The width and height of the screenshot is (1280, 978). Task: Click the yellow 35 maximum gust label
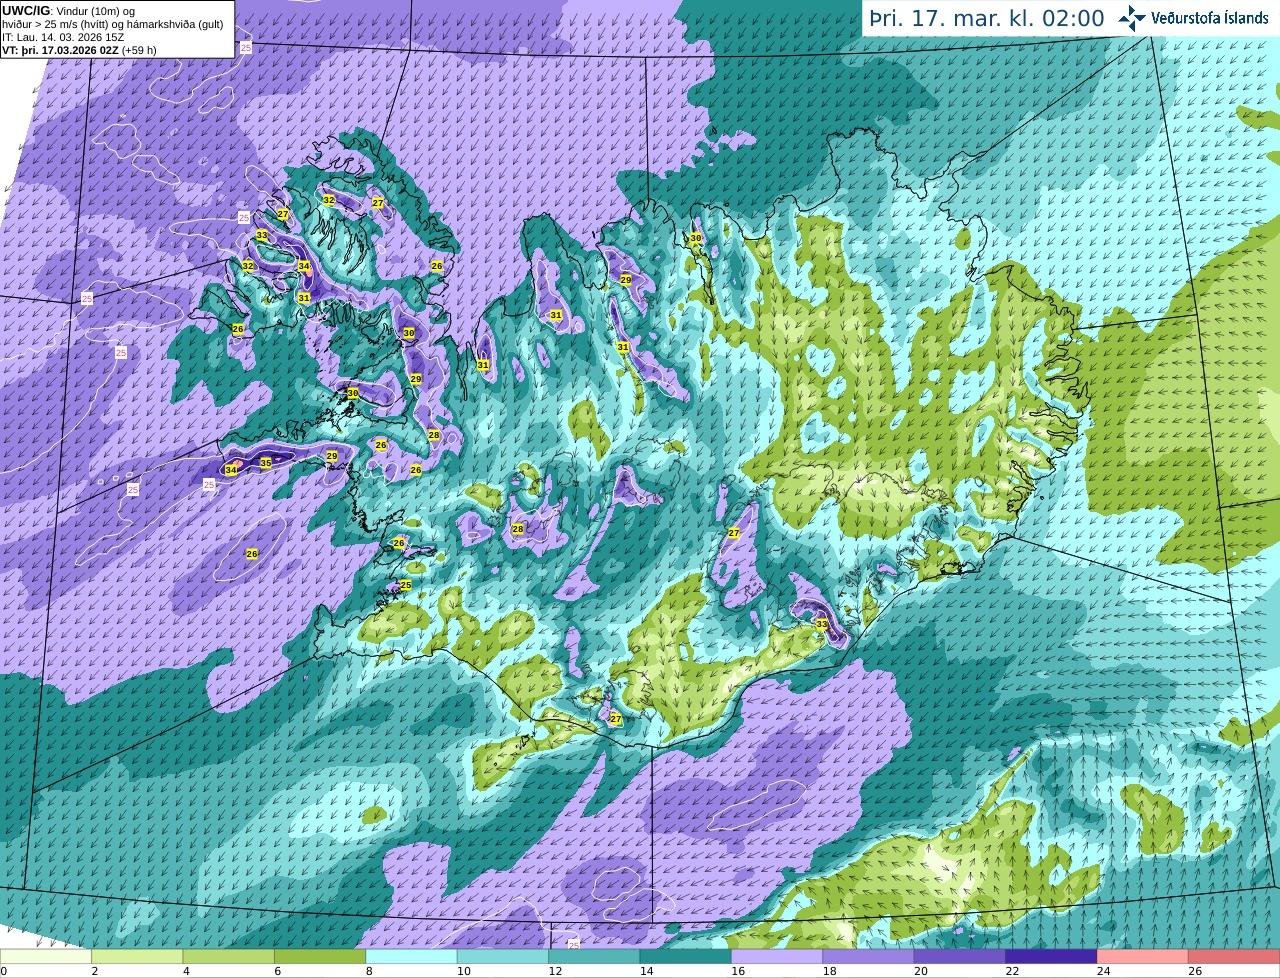pos(265,463)
